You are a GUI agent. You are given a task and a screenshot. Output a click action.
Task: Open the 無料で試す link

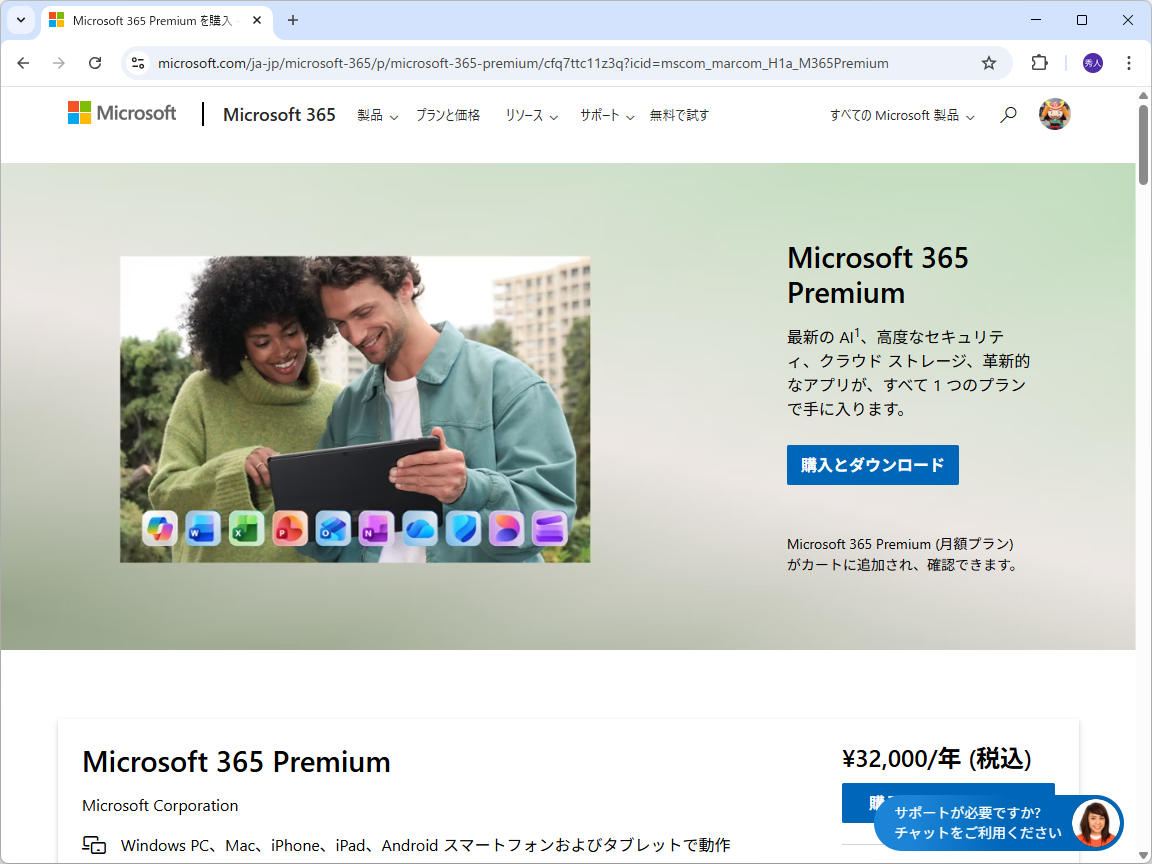coord(679,115)
